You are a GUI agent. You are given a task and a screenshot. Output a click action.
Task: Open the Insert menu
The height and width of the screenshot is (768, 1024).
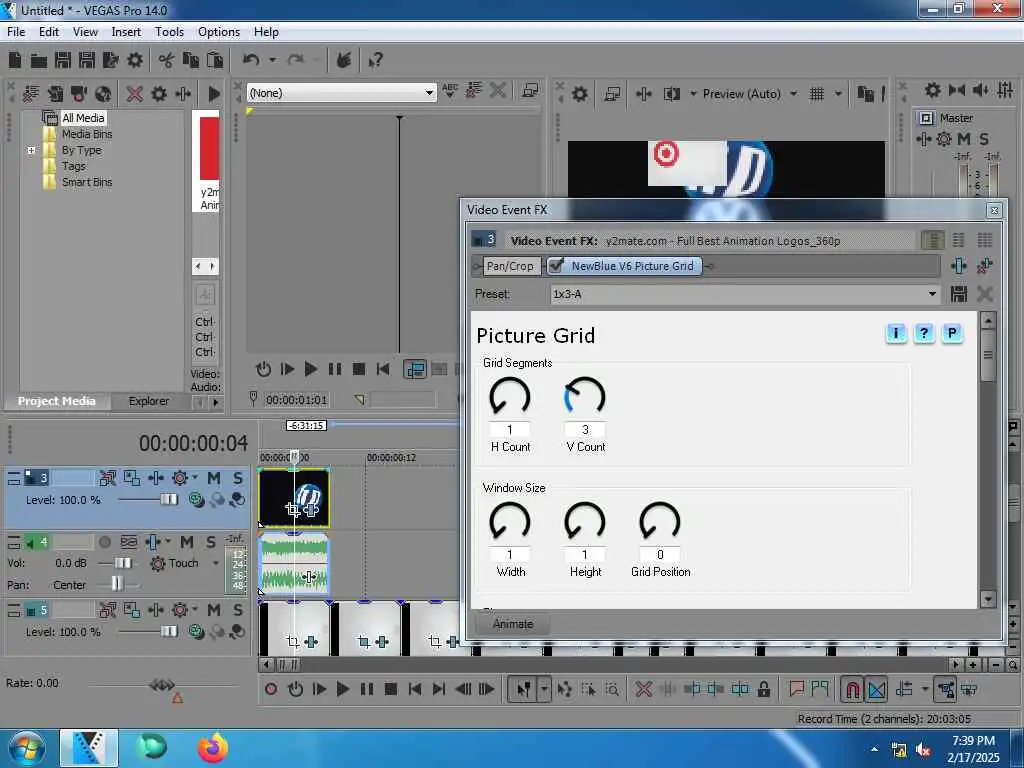[126, 32]
